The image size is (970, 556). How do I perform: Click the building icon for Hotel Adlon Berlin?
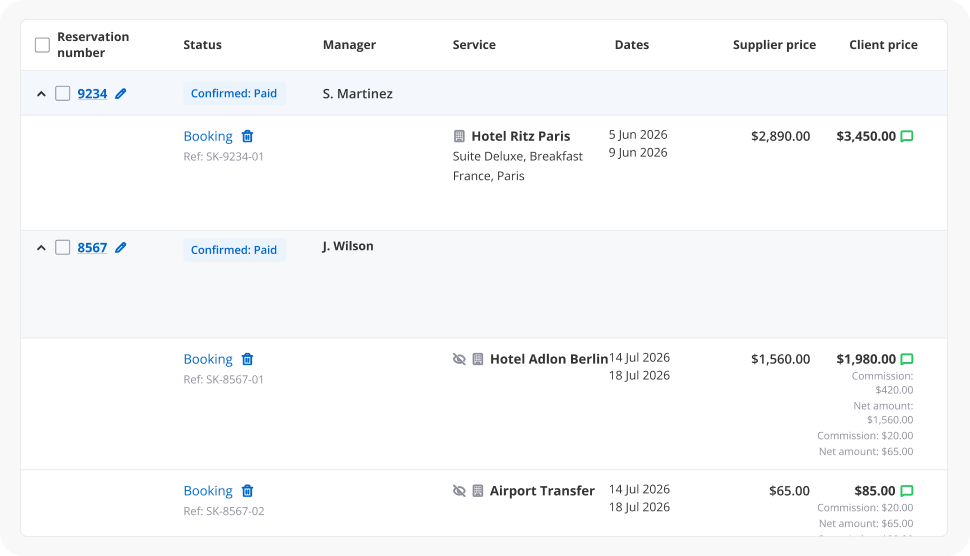point(478,359)
